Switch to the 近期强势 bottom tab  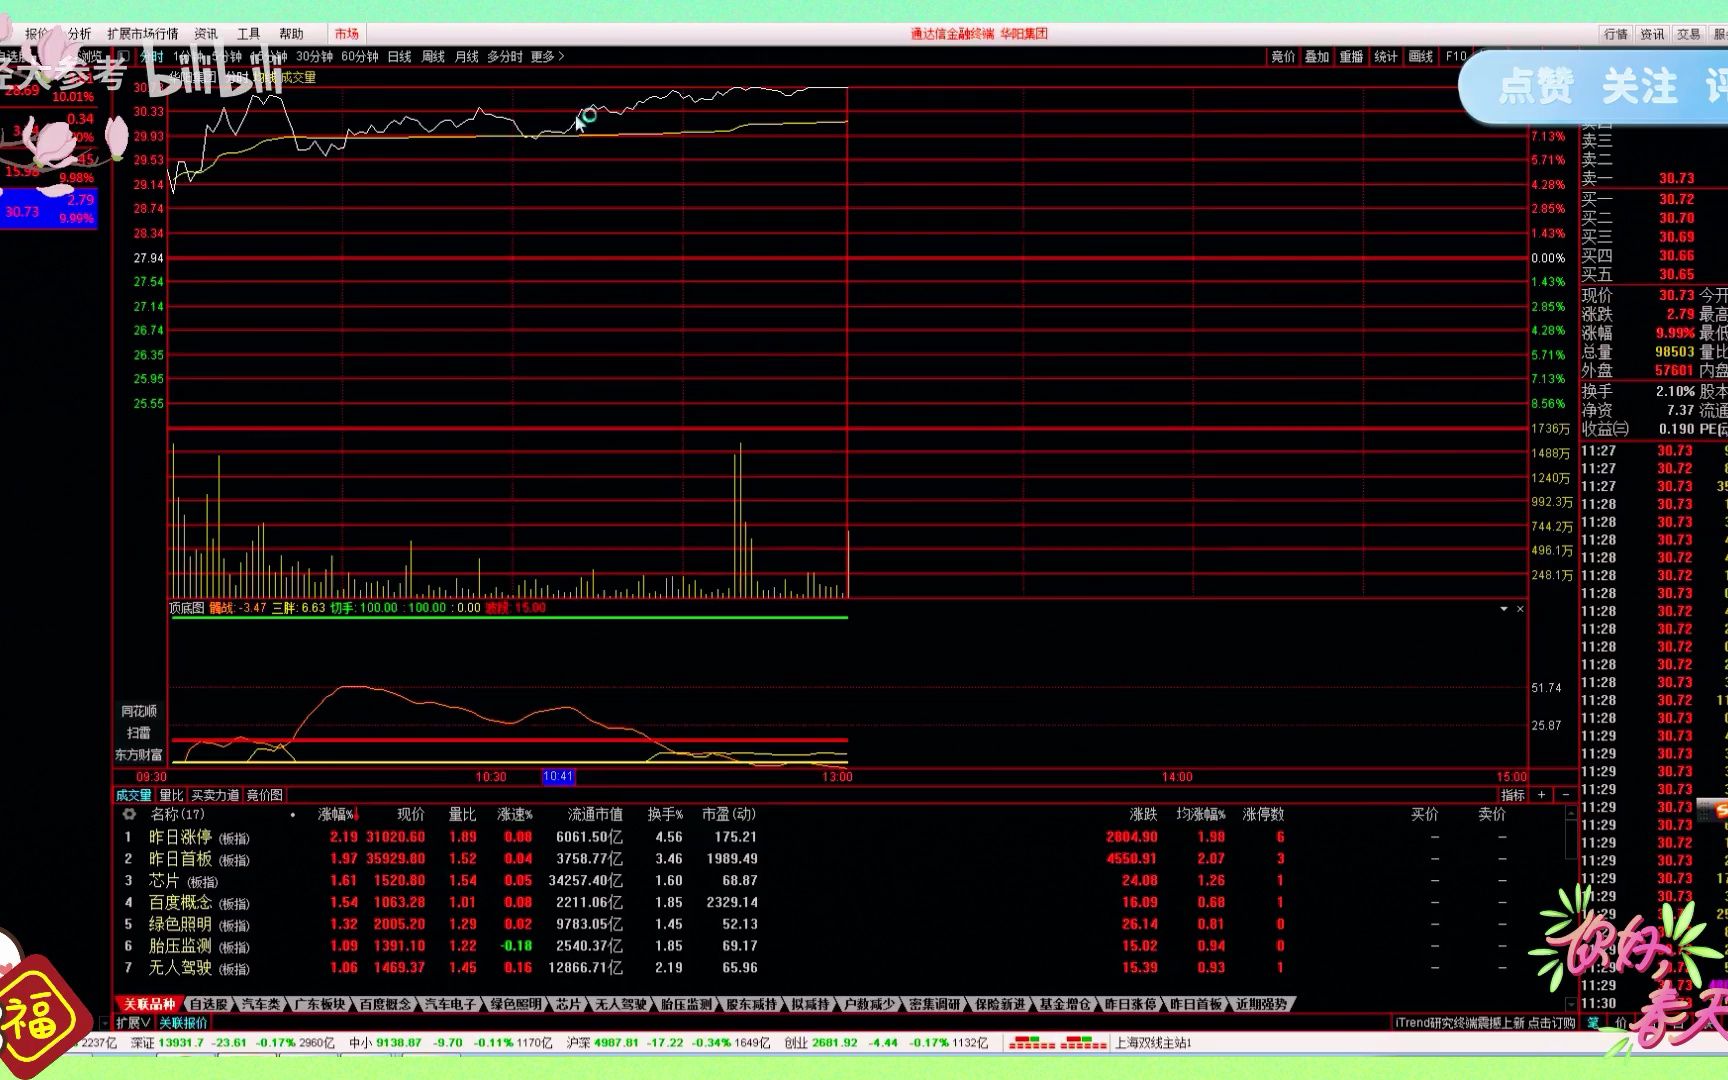coord(1262,1004)
